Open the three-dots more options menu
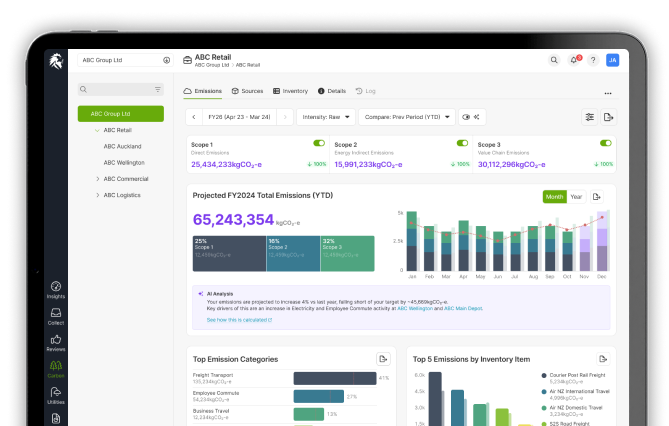The image size is (669, 426). point(608,93)
